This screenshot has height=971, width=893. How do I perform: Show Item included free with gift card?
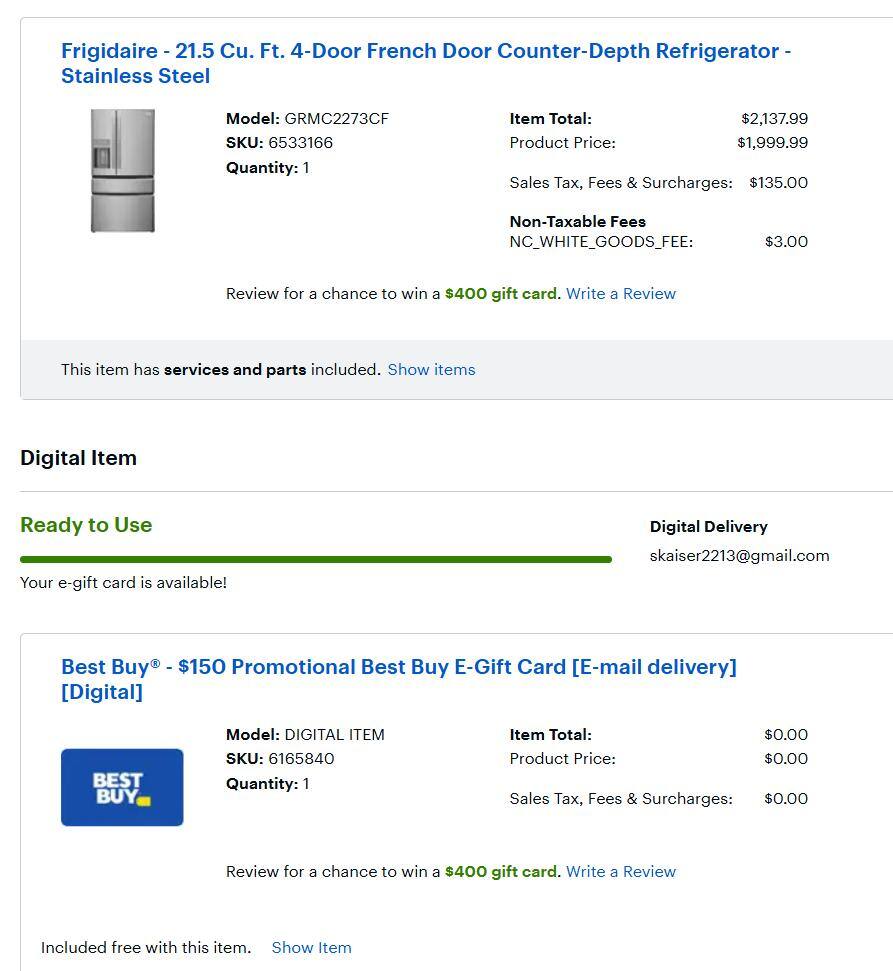(x=311, y=947)
